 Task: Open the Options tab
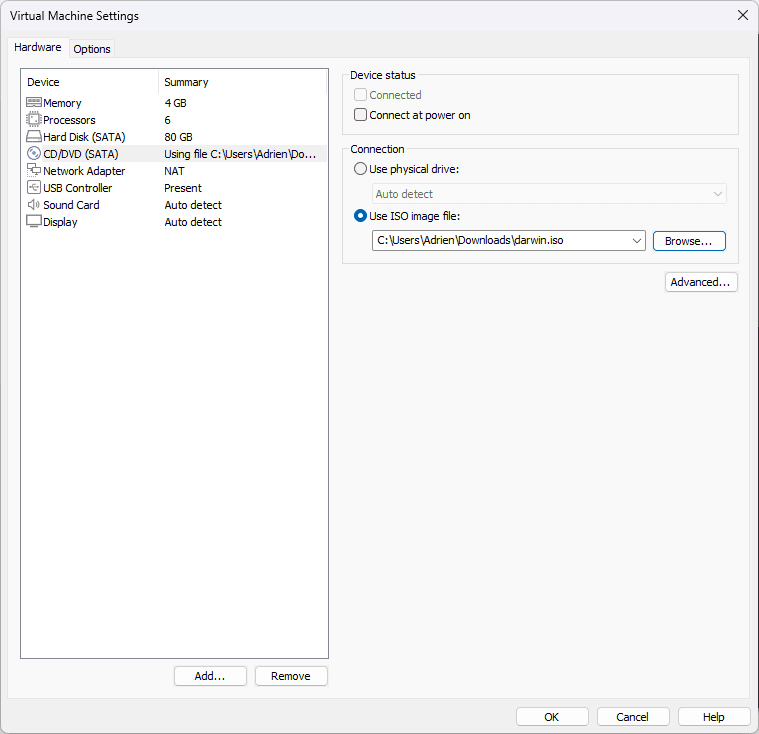tap(92, 49)
